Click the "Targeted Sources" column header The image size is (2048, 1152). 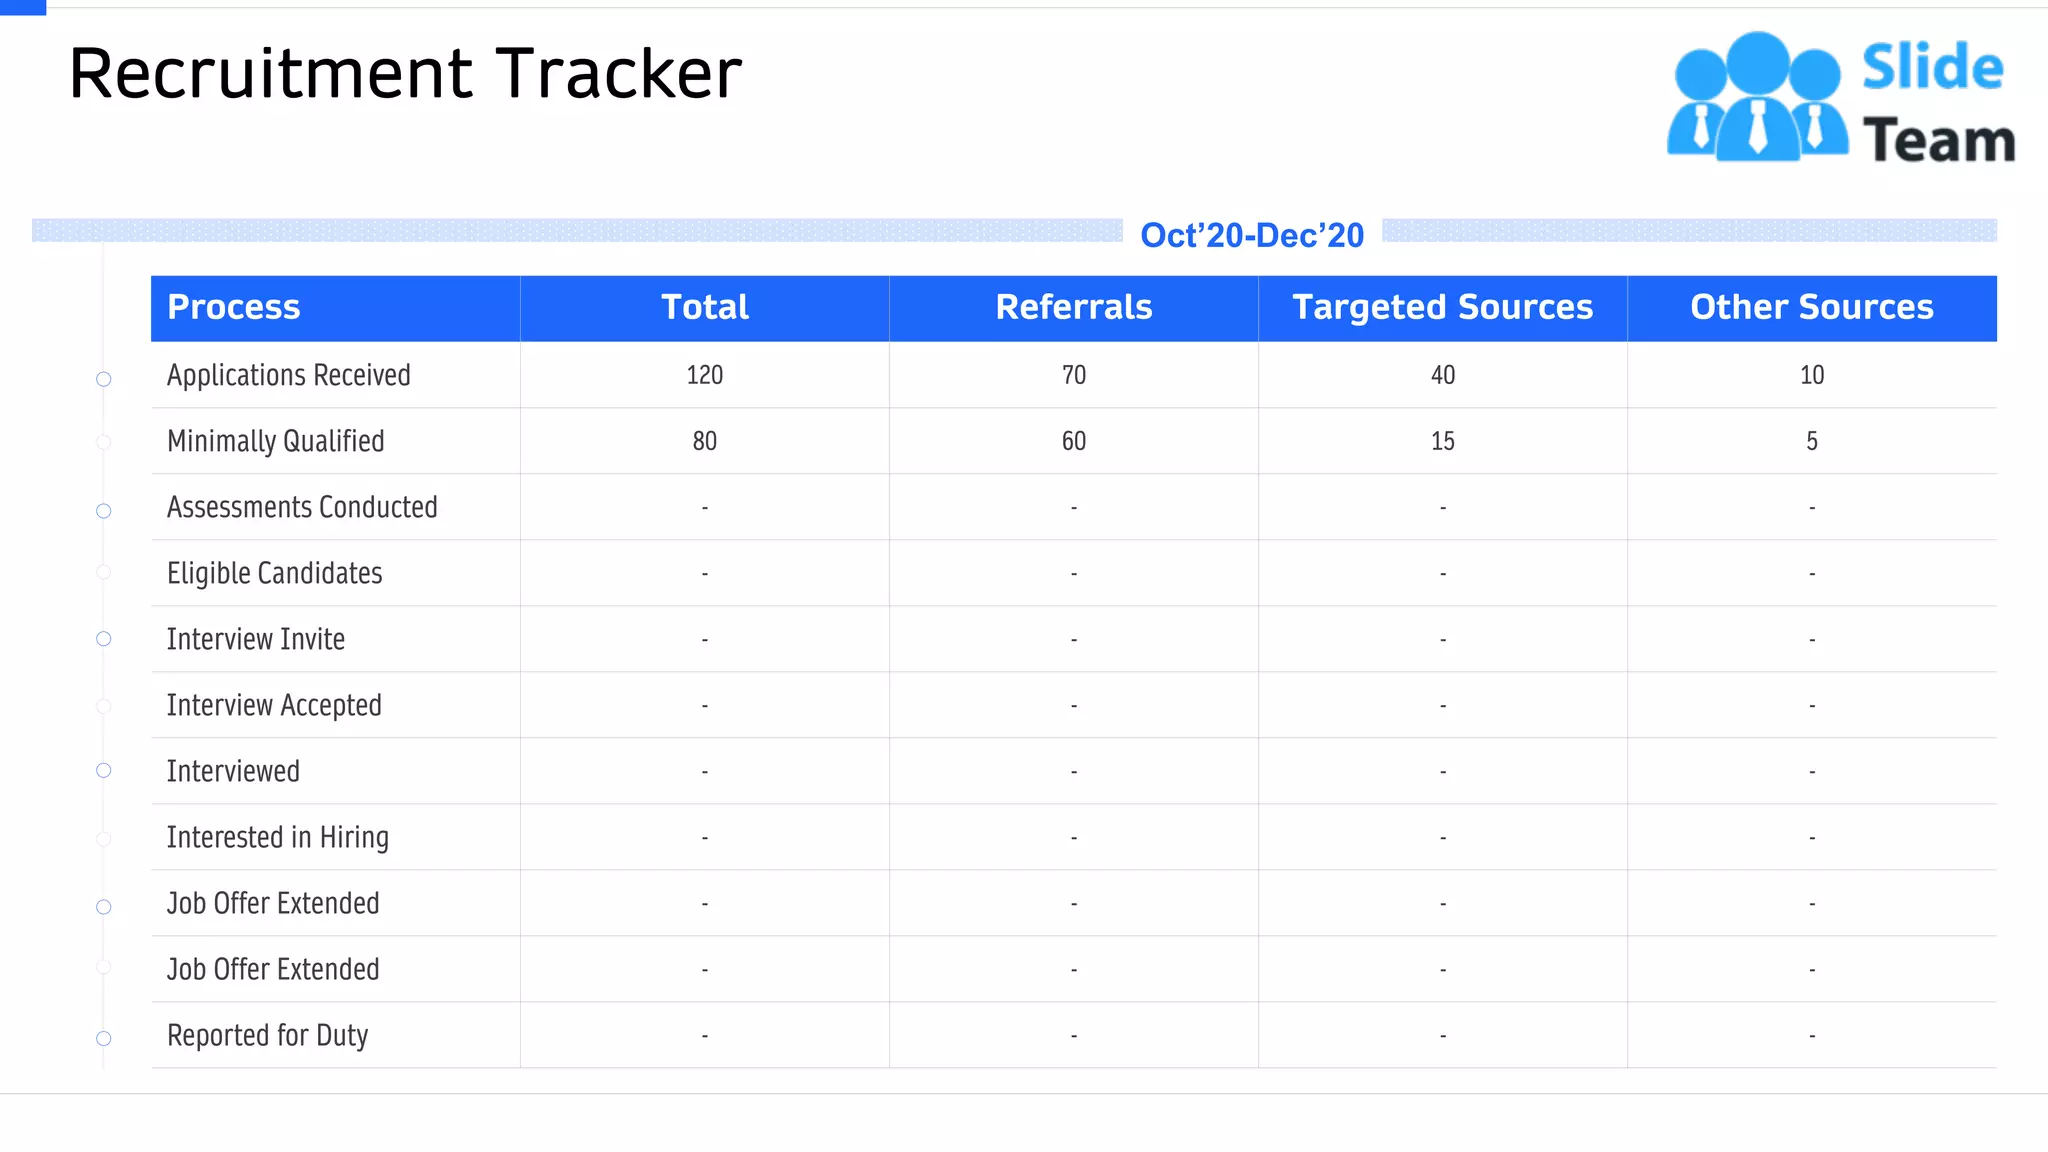click(1443, 307)
